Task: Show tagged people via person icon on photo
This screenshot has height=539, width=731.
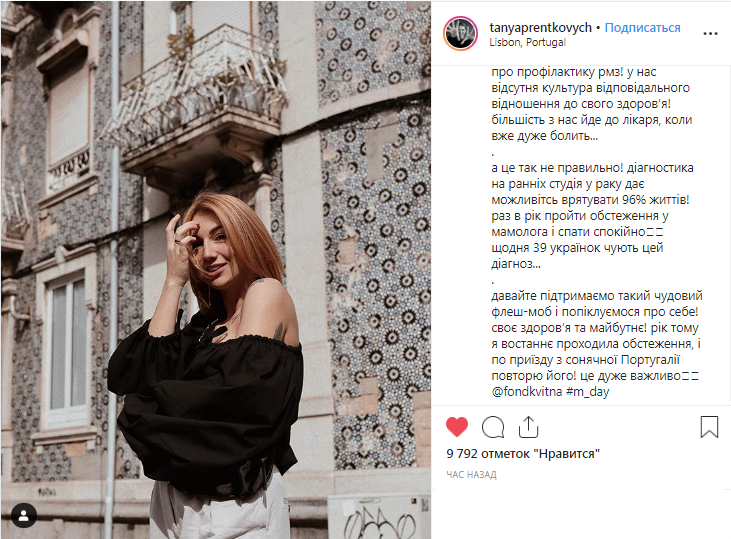Action: 24,516
